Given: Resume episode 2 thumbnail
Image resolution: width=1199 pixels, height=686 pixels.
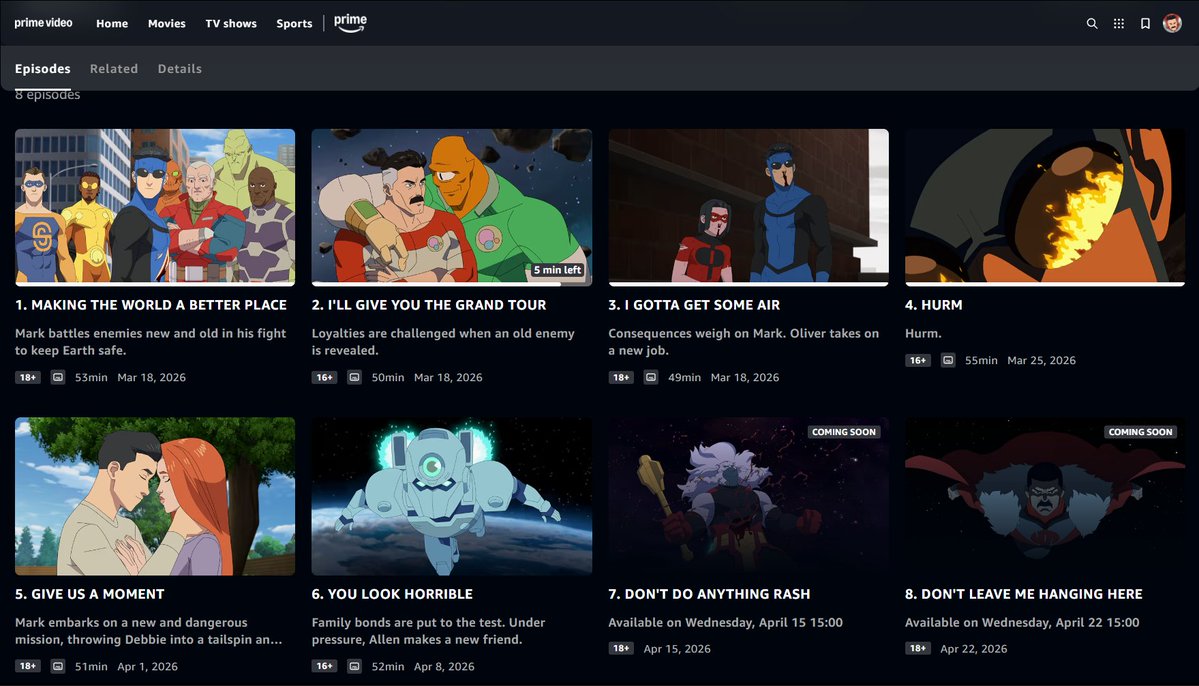Looking at the screenshot, I should pos(452,207).
